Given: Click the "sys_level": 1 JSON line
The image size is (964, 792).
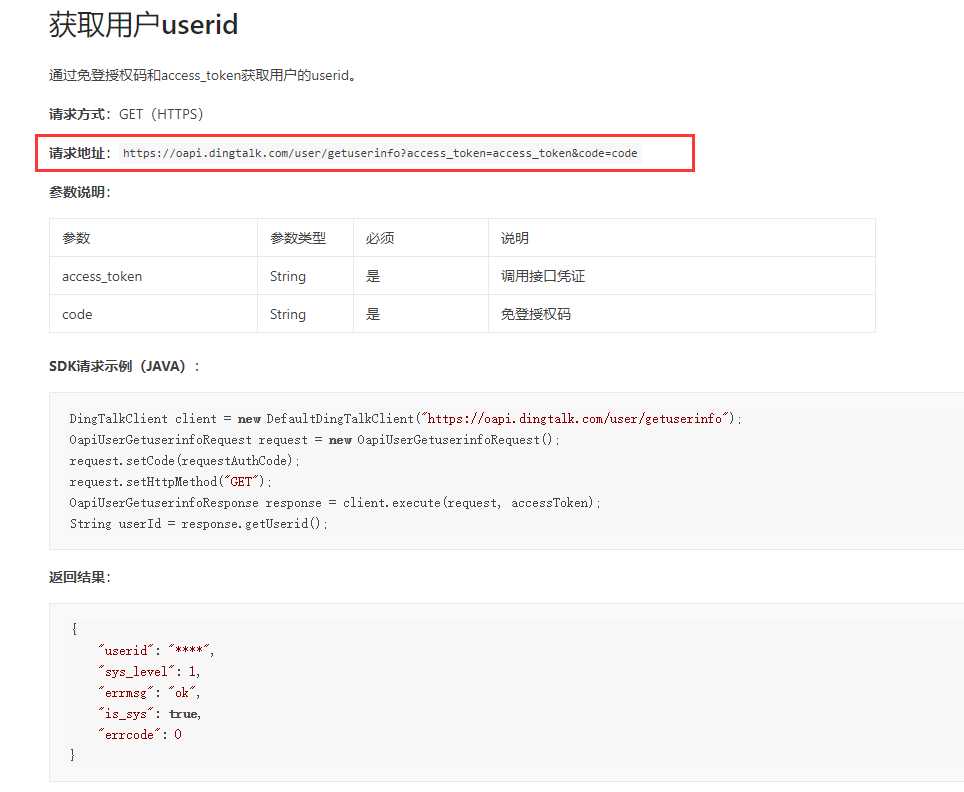Looking at the screenshot, I should (x=149, y=671).
